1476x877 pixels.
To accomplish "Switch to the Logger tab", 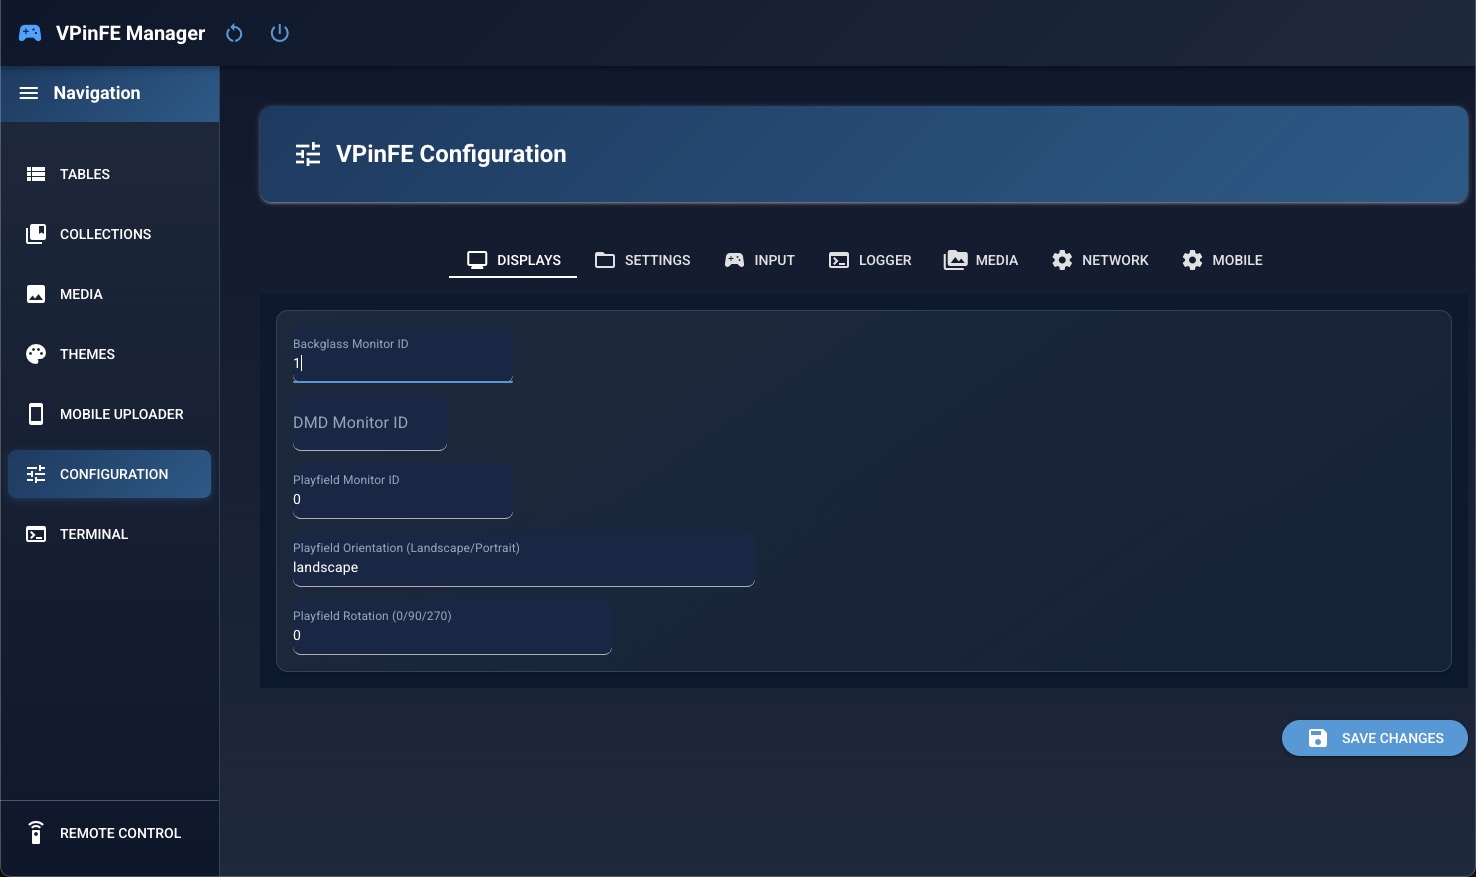I will click(869, 259).
